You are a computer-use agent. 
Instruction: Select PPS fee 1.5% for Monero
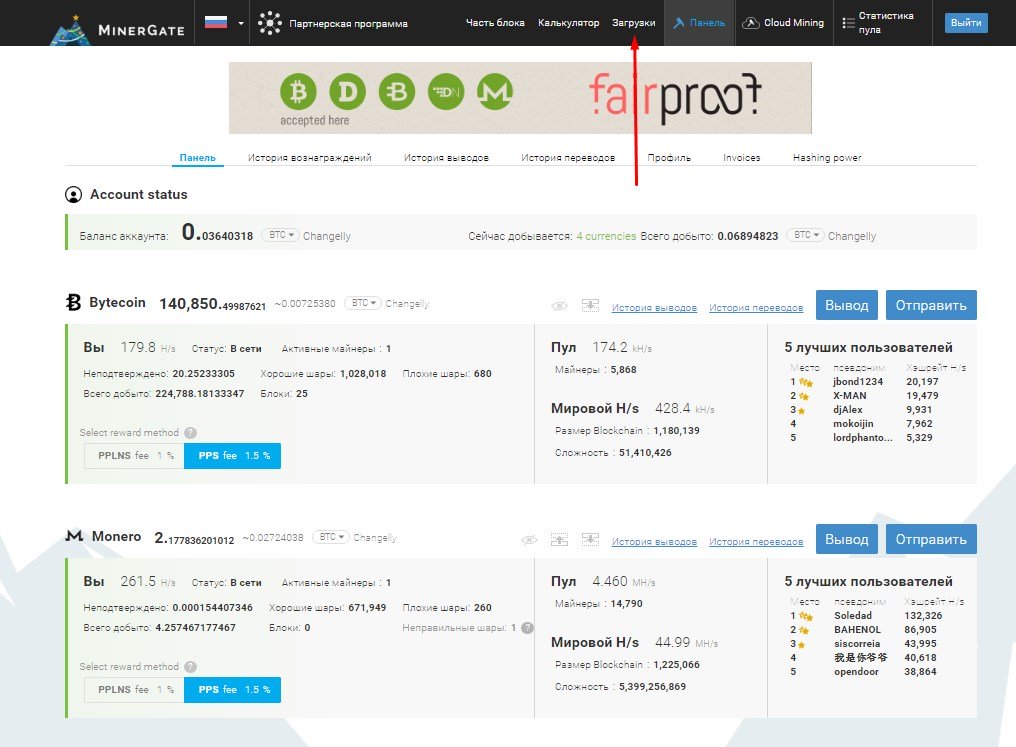point(233,689)
